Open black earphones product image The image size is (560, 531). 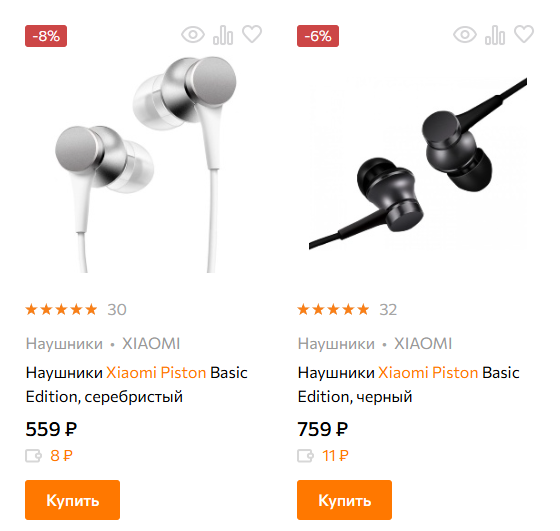point(418,164)
